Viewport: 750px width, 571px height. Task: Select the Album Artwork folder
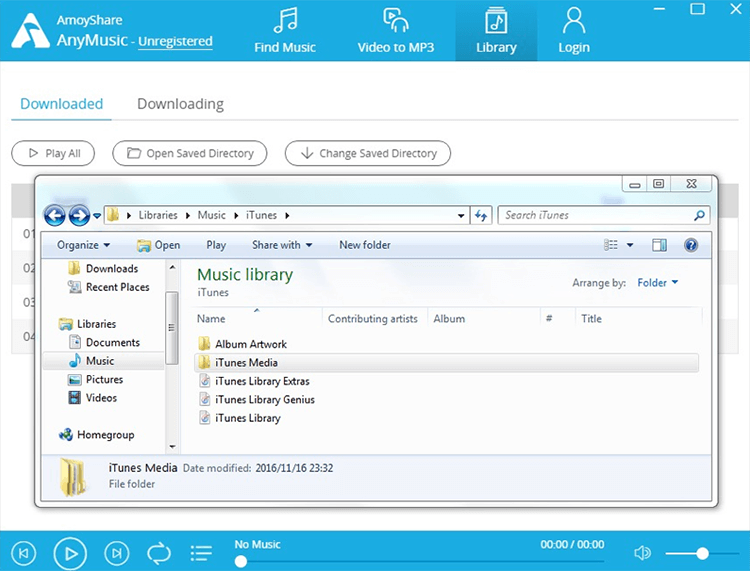pyautogui.click(x=243, y=344)
